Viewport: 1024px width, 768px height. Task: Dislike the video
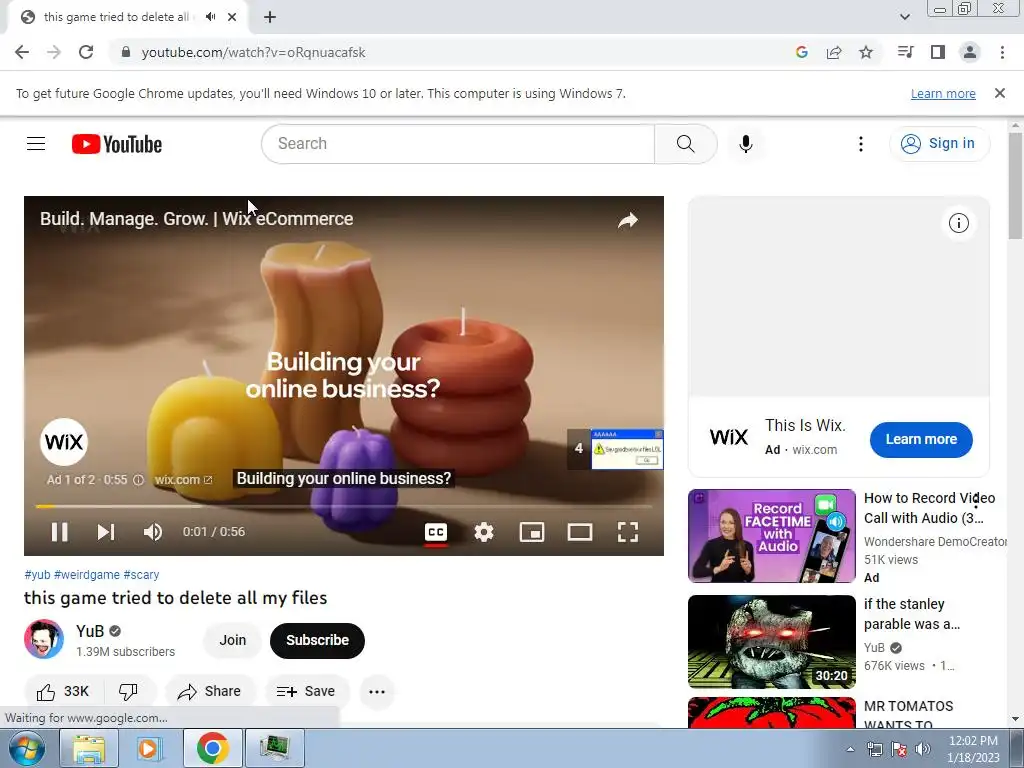[128, 692]
